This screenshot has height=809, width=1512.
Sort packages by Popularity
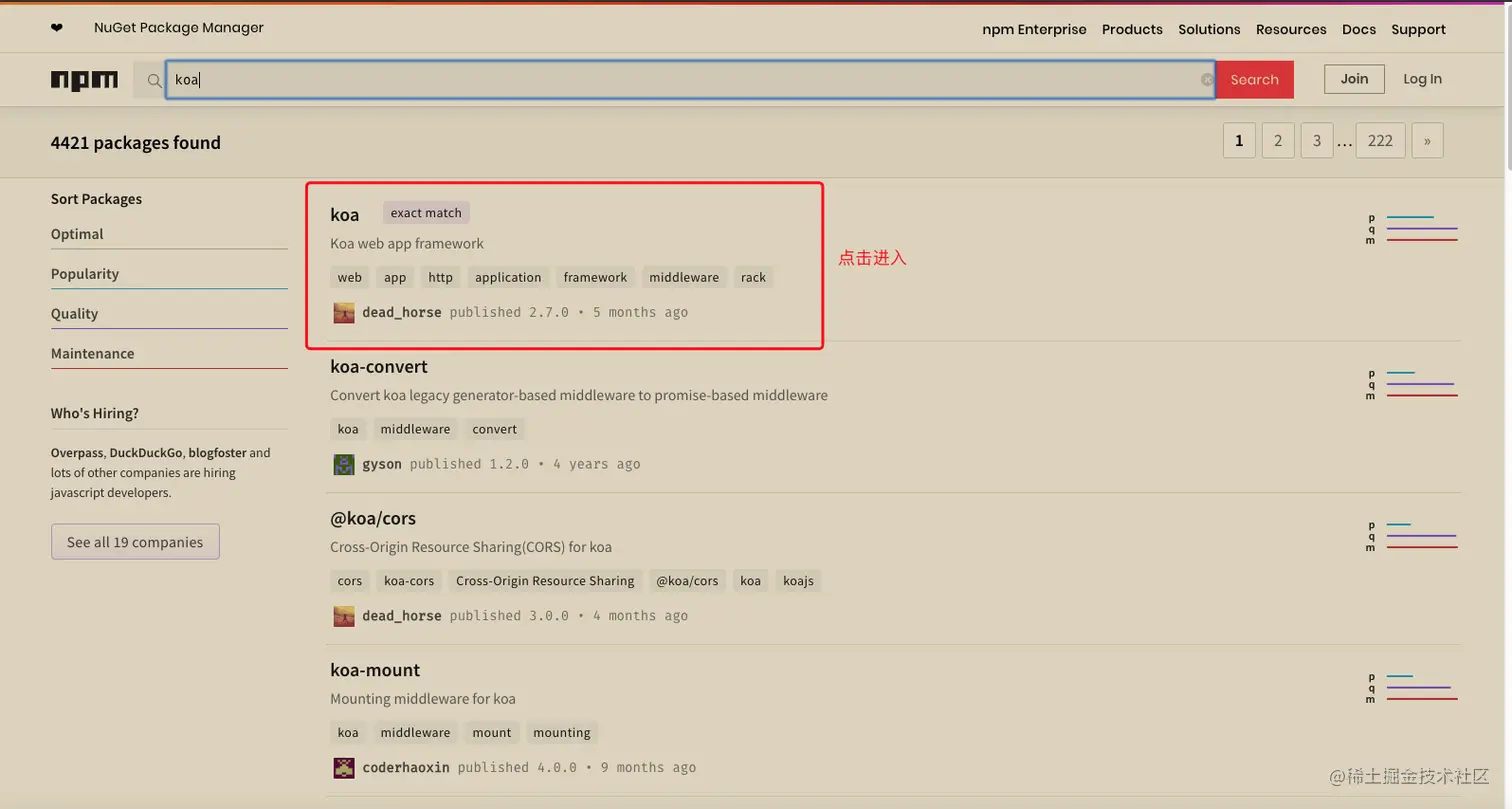click(x=85, y=274)
